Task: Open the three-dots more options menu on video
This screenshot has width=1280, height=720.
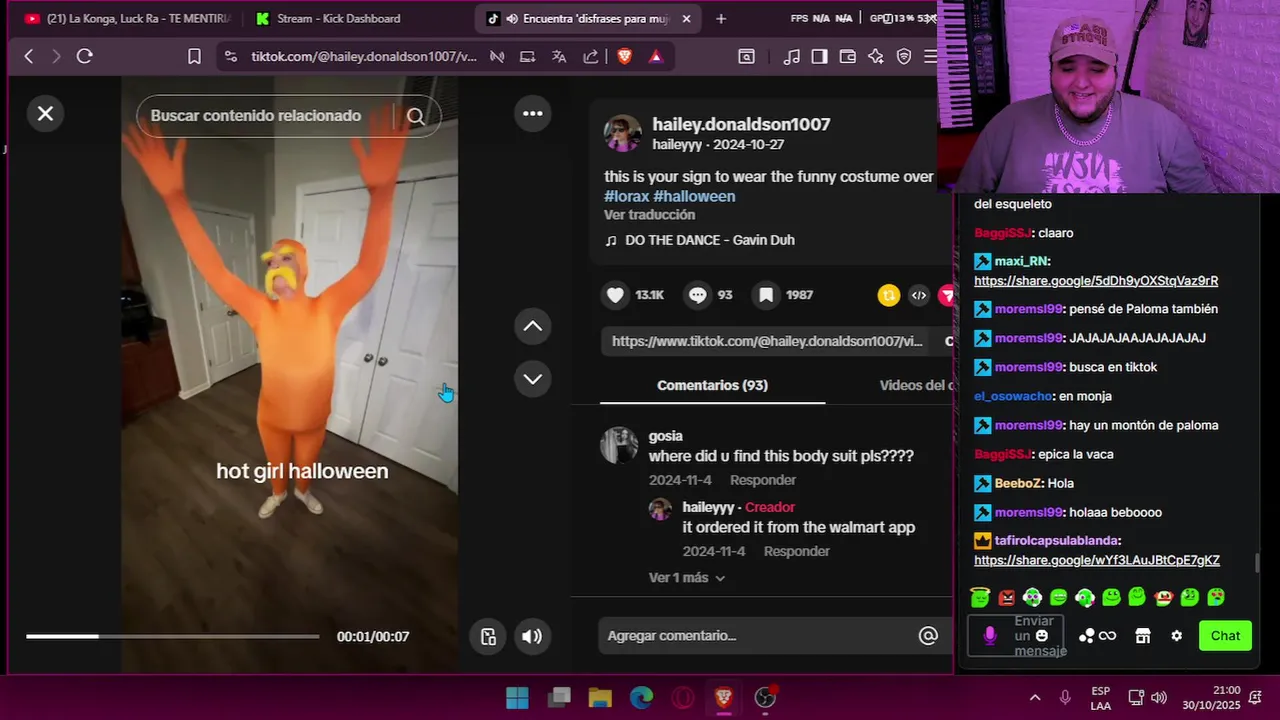Action: point(533,113)
